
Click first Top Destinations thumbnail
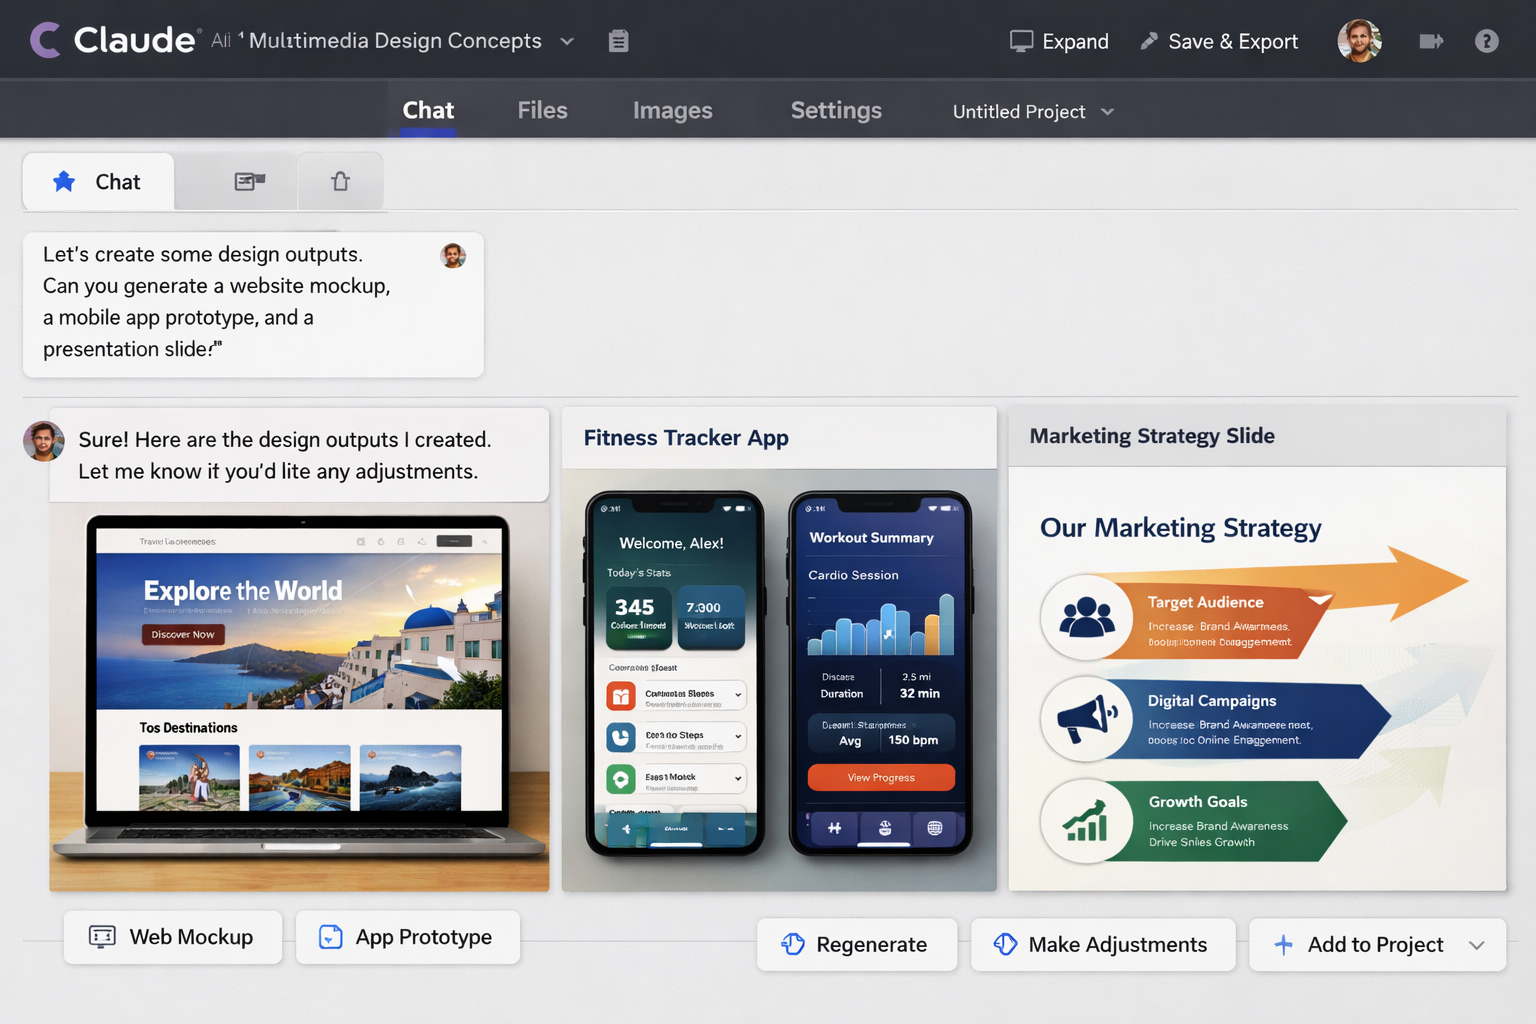[x=189, y=777]
